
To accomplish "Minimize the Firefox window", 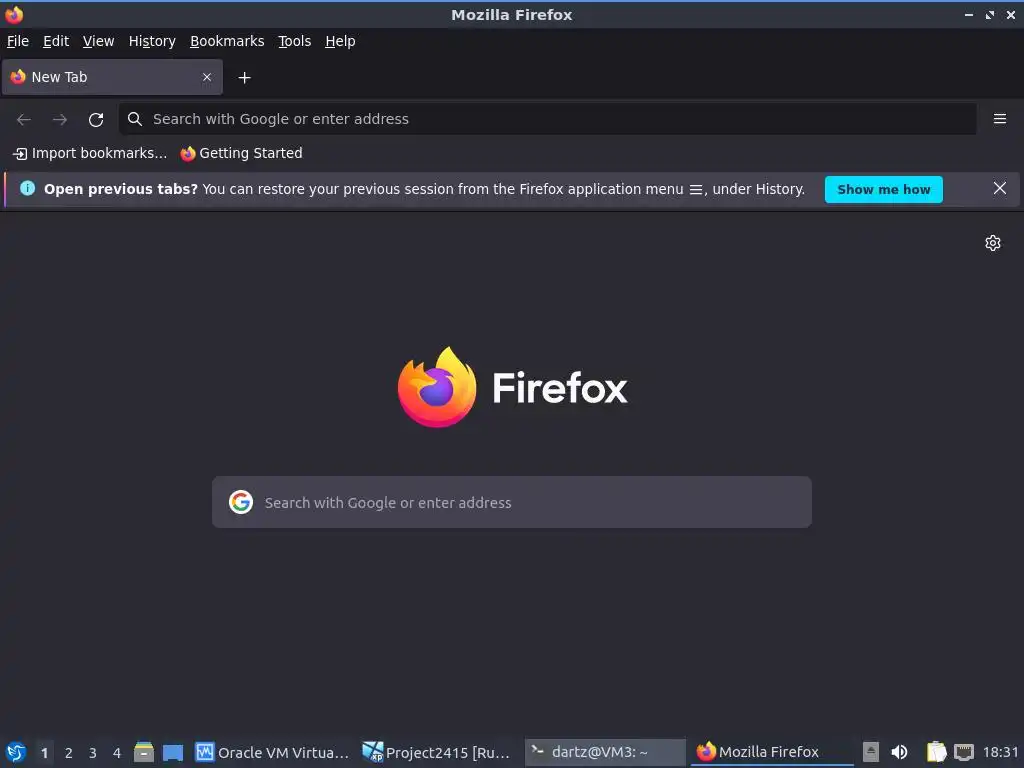I will pyautogui.click(x=968, y=14).
